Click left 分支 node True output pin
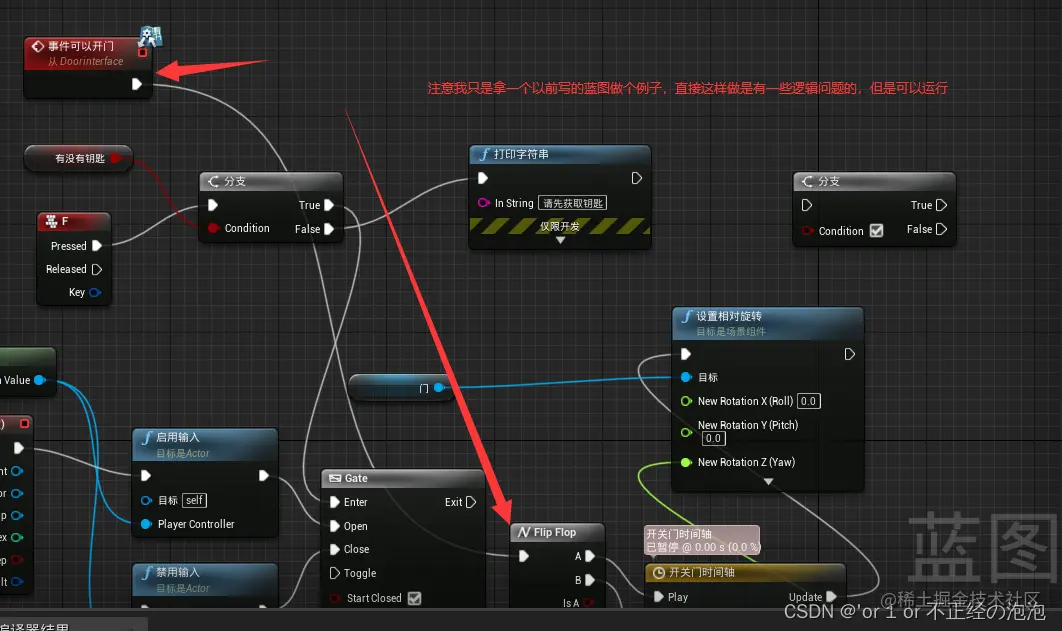Viewport: 1062px width, 631px height. click(x=329, y=205)
